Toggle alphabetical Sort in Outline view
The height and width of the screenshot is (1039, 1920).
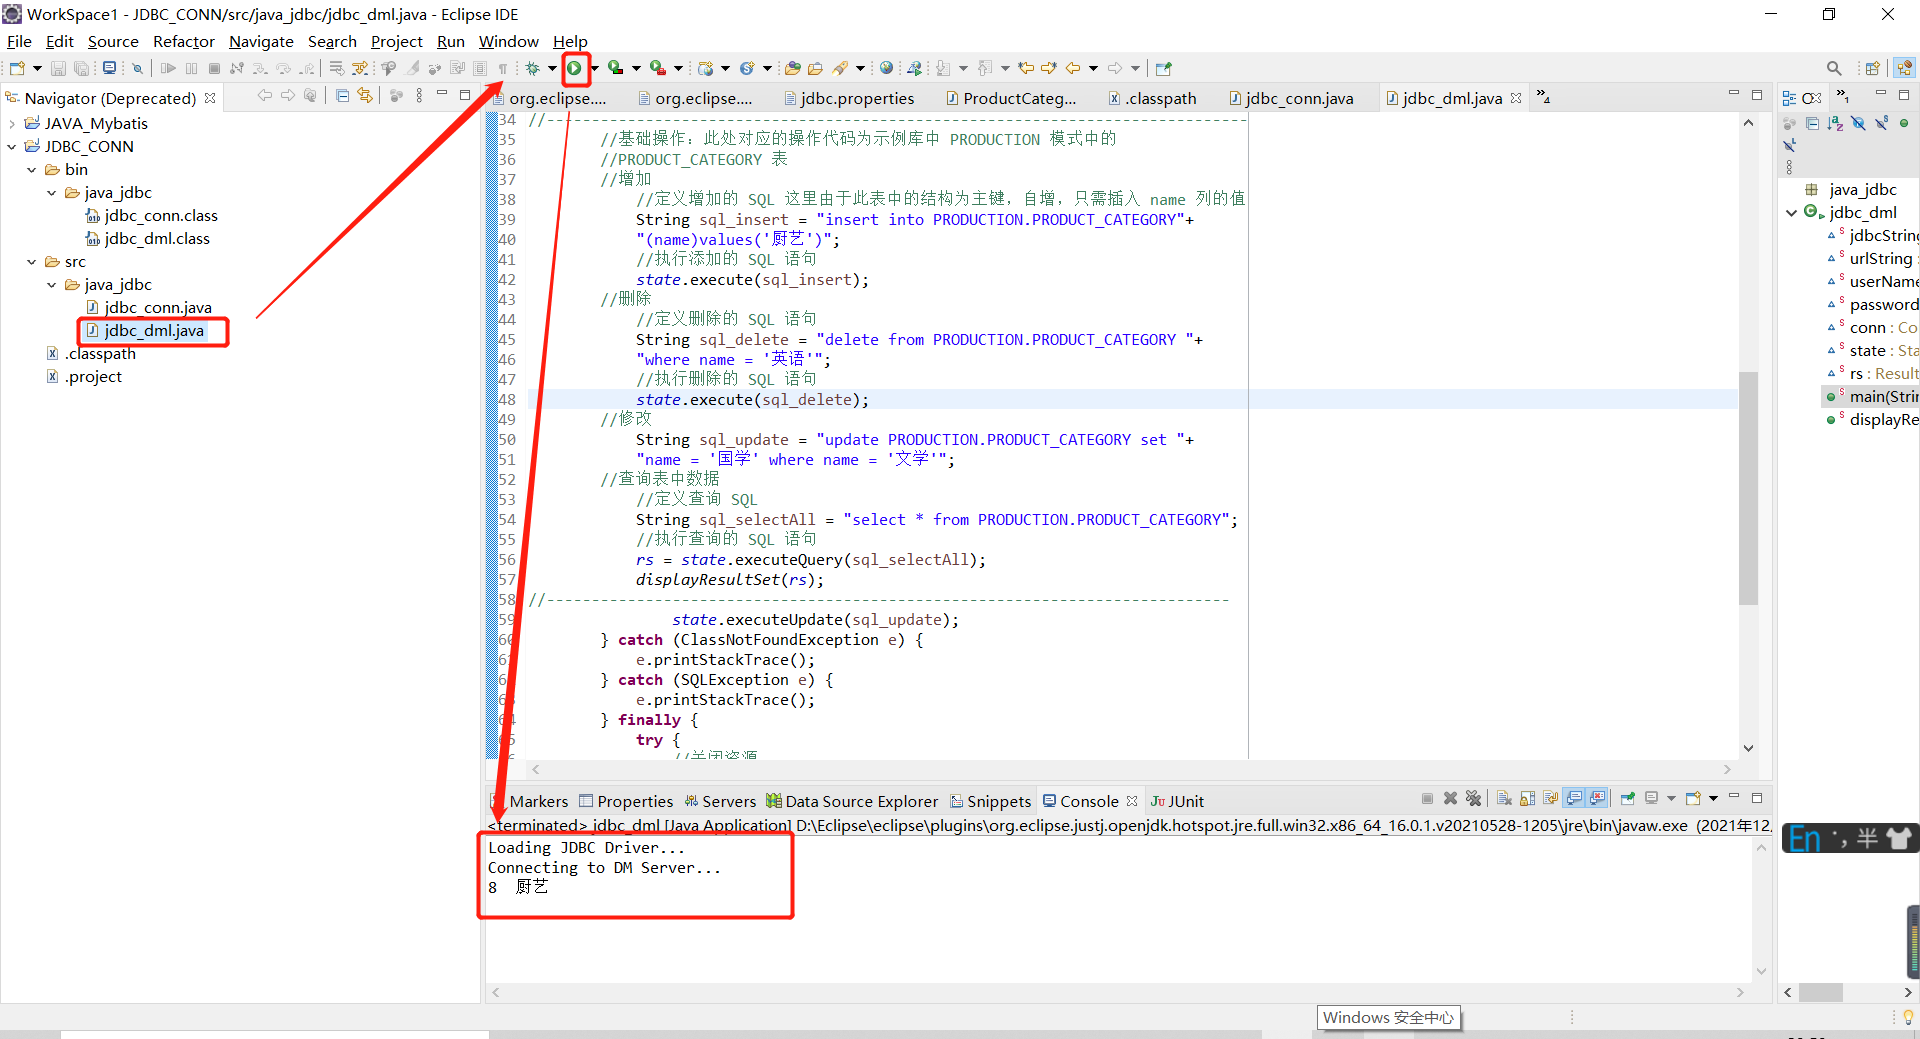[1835, 123]
